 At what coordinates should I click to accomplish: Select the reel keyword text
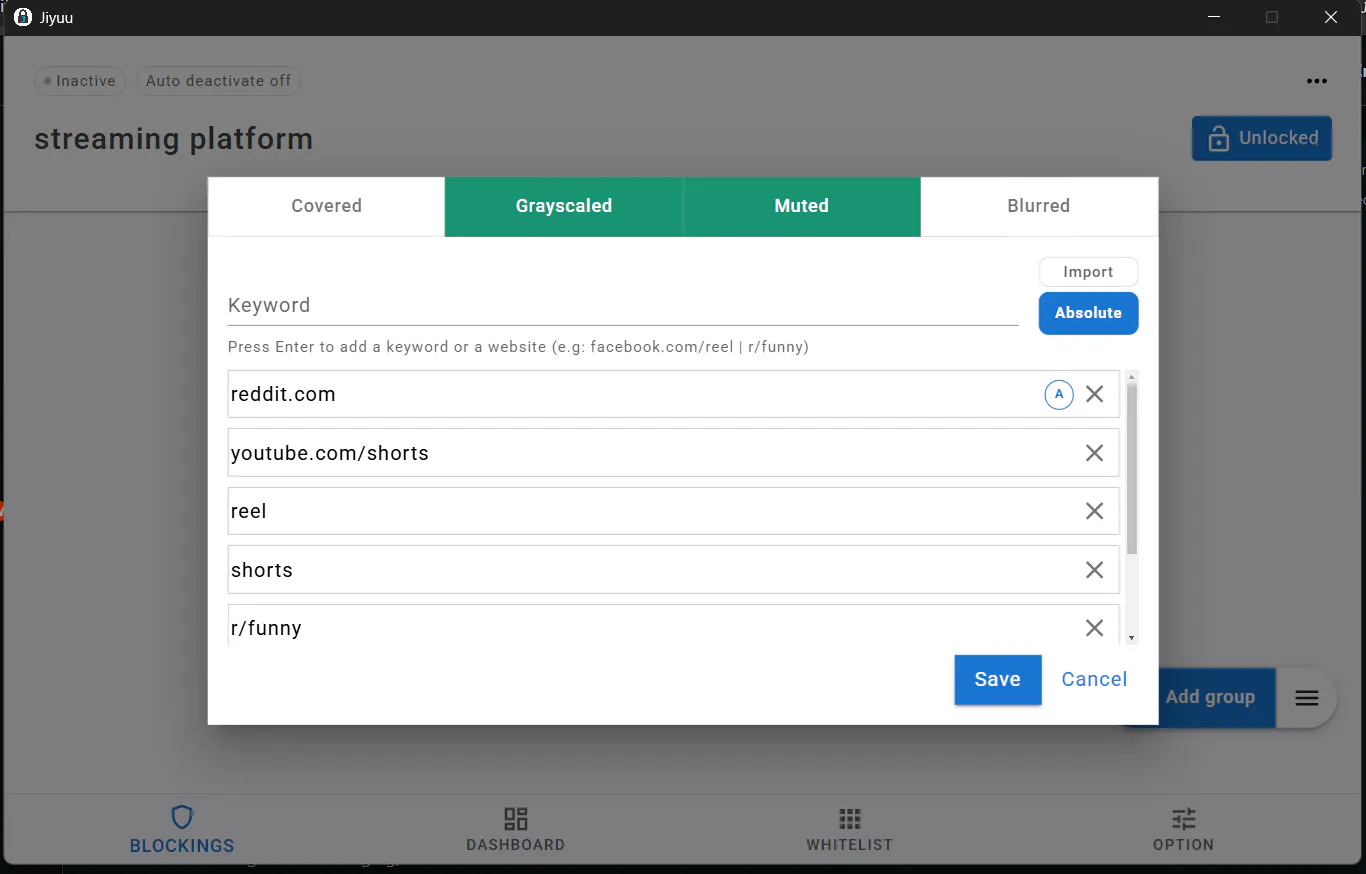[x=249, y=511]
